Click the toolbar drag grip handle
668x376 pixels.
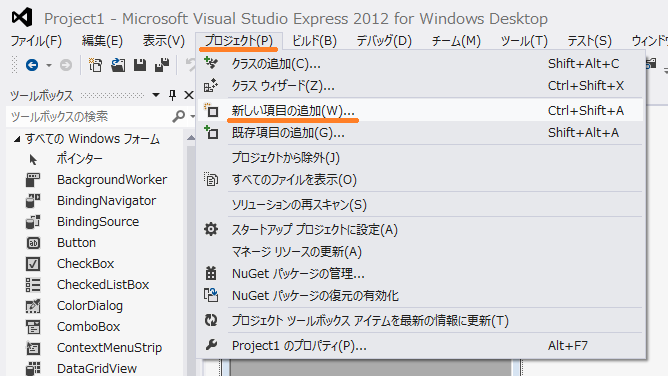click(x=15, y=65)
